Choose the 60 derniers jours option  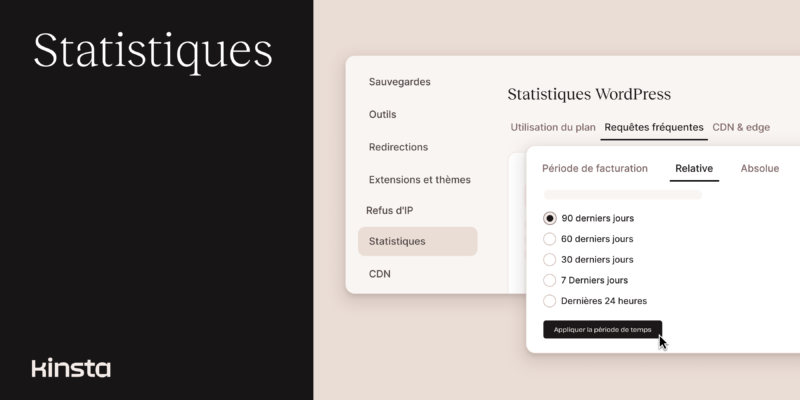click(x=549, y=239)
